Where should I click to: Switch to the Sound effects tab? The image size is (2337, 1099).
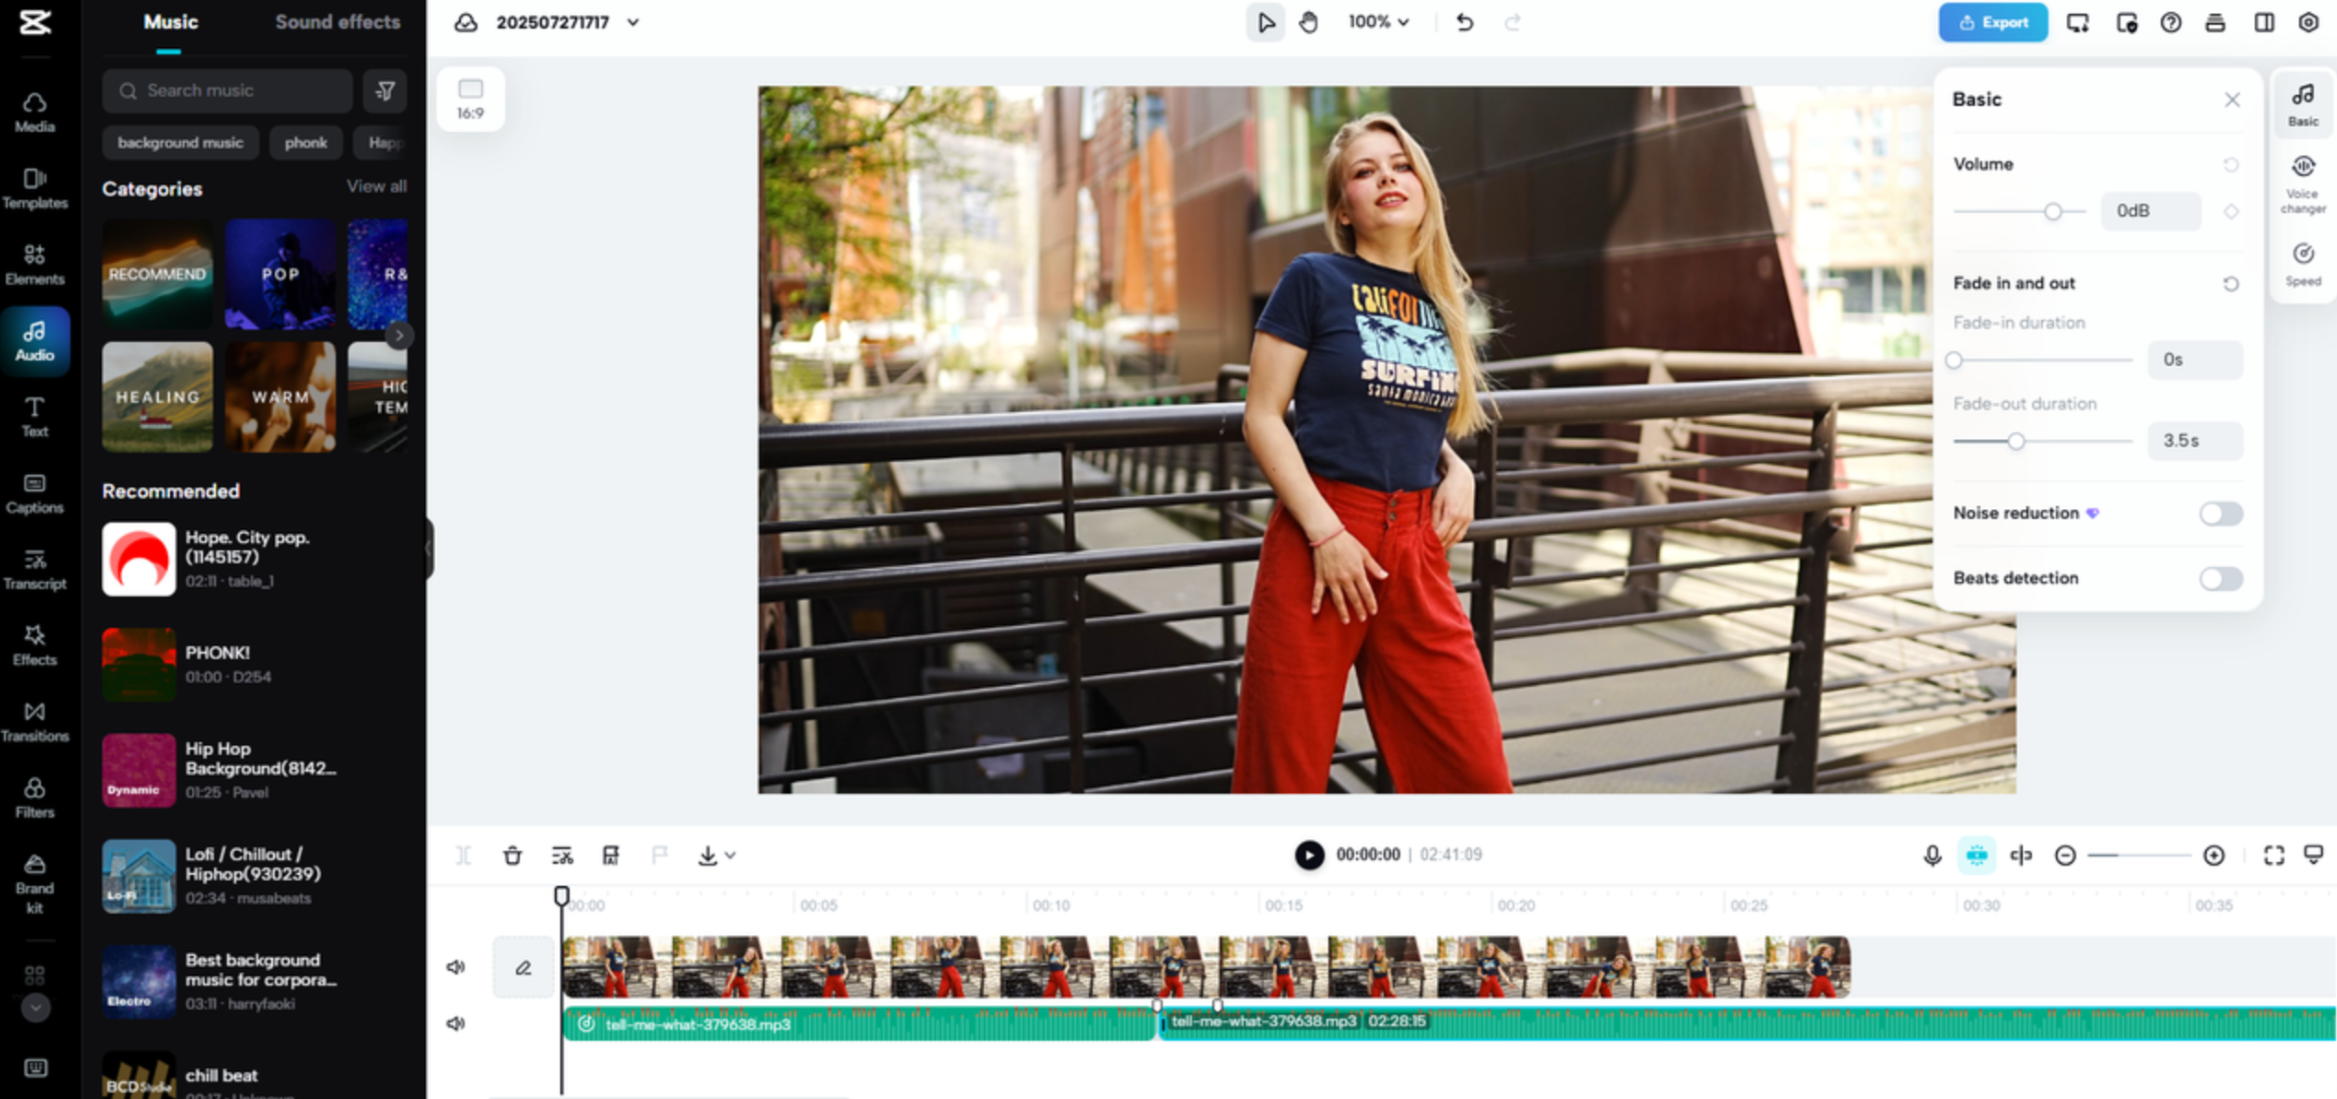(337, 22)
